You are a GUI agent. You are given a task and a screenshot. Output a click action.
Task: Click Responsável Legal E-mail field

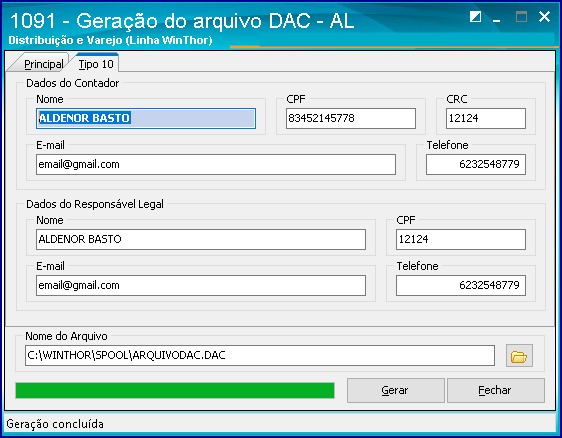[x=201, y=285]
